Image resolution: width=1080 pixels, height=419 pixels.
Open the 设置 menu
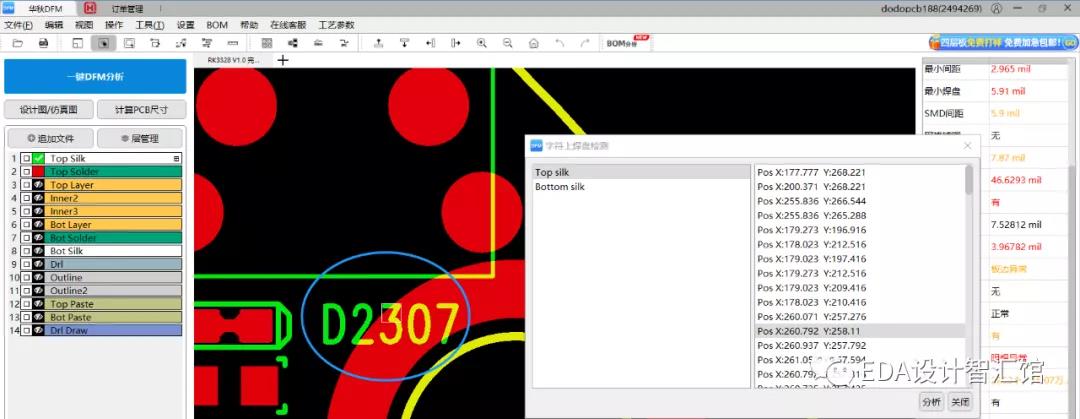coord(186,25)
